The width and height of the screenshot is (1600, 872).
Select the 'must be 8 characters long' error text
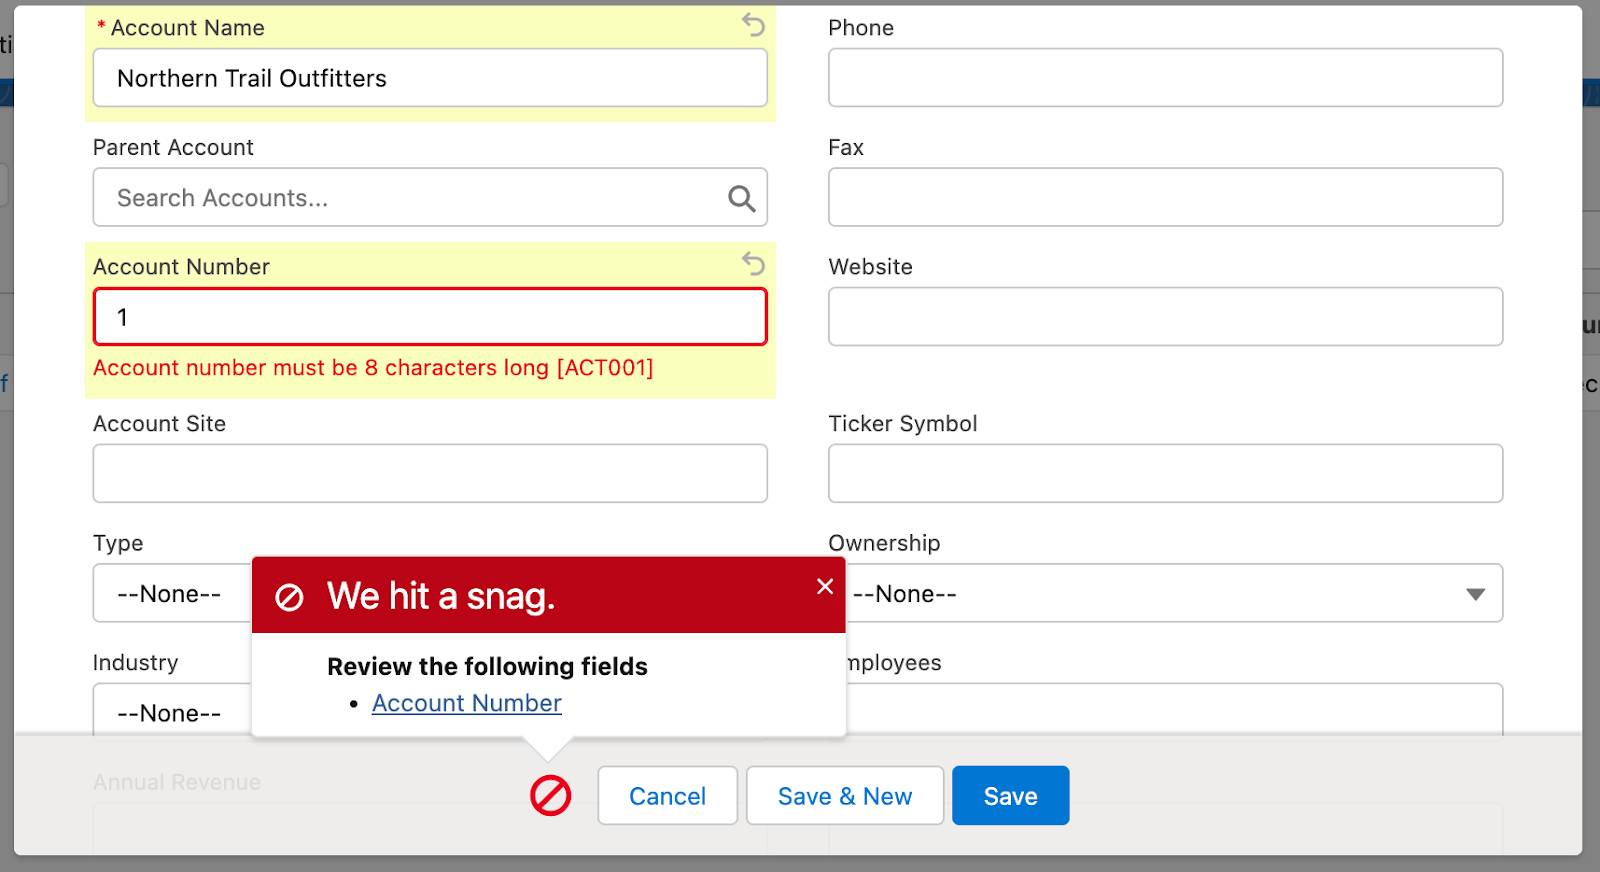[x=410, y=368]
